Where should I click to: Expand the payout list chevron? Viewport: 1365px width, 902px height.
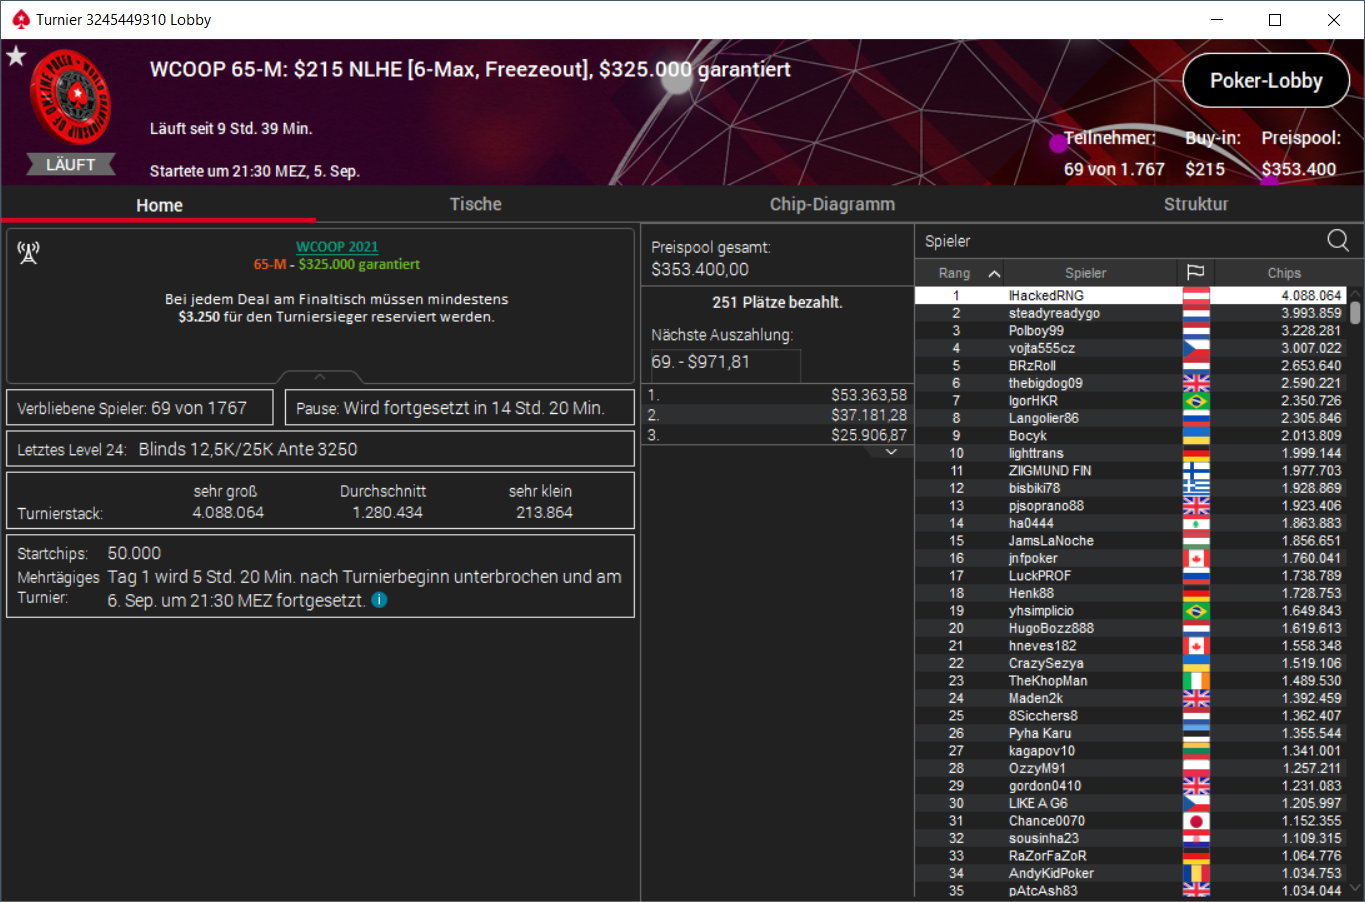(x=891, y=452)
